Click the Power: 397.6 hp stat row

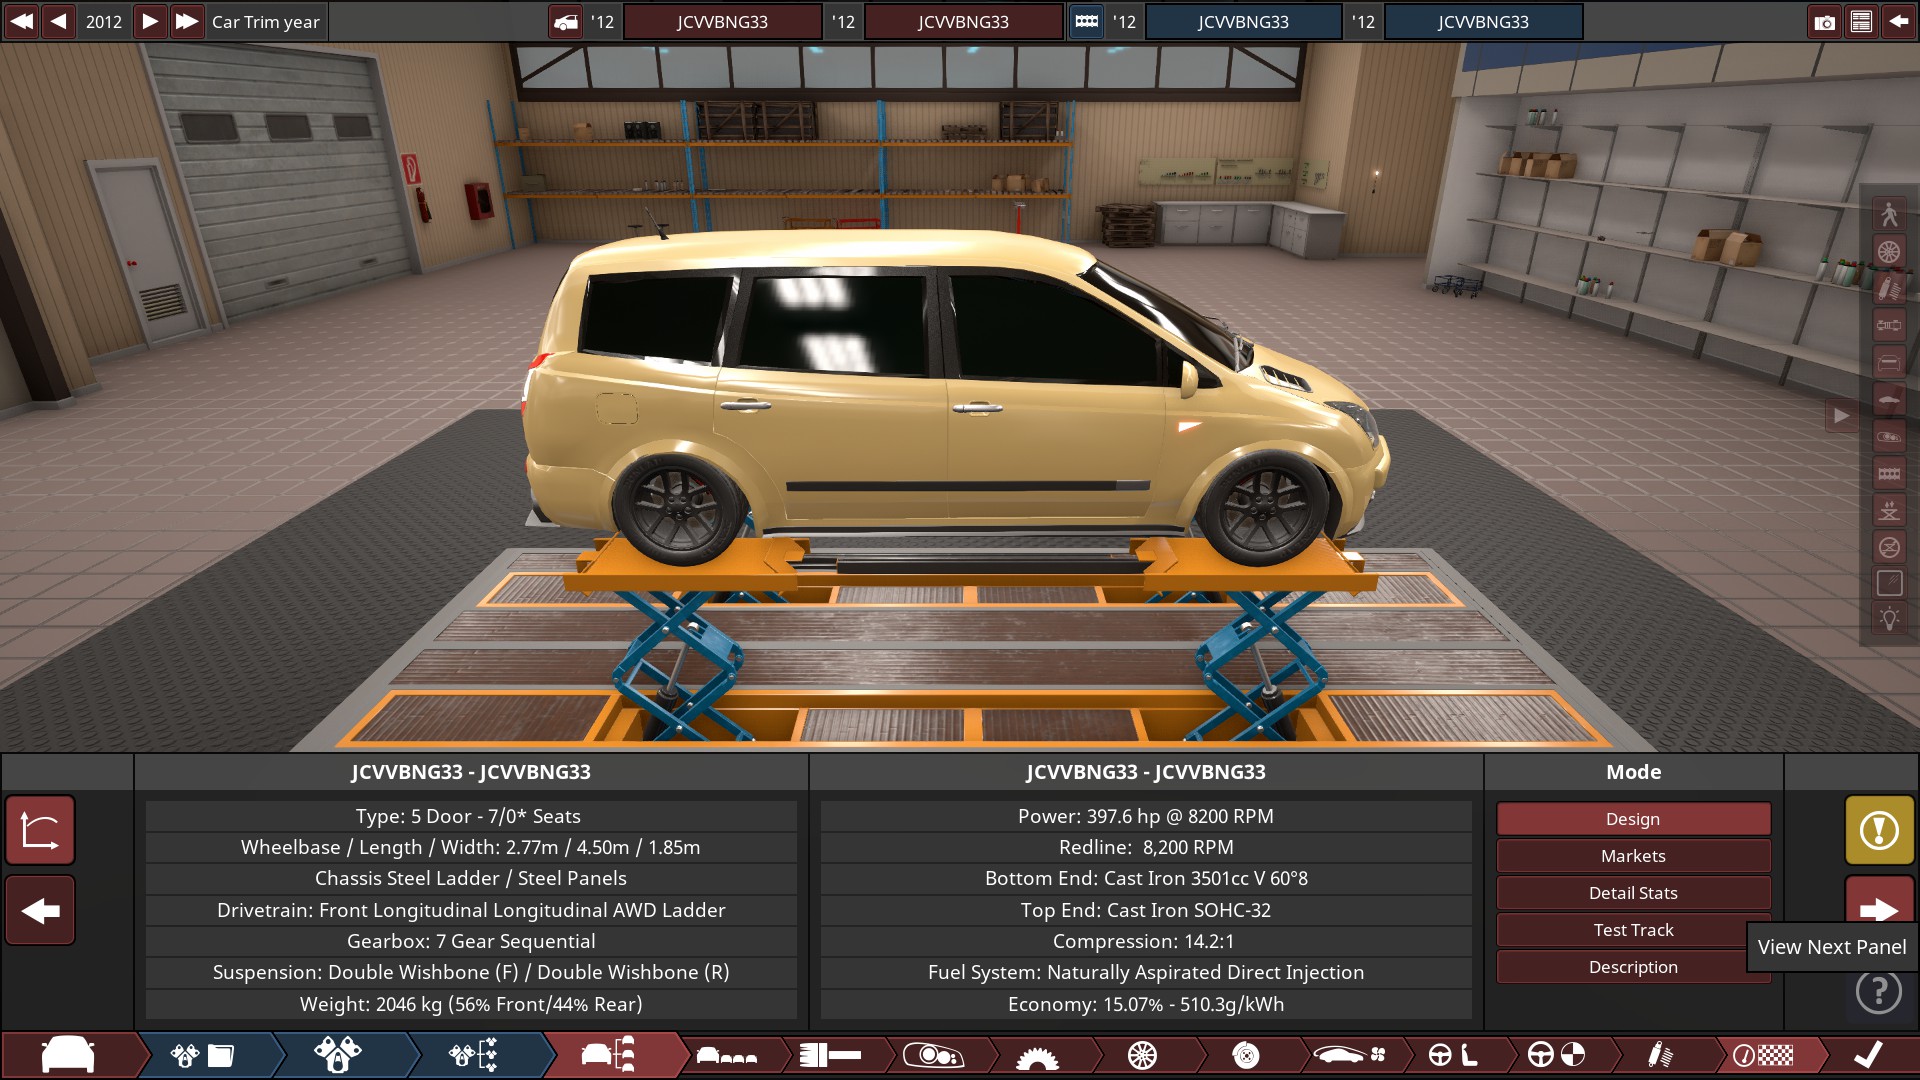(1146, 816)
